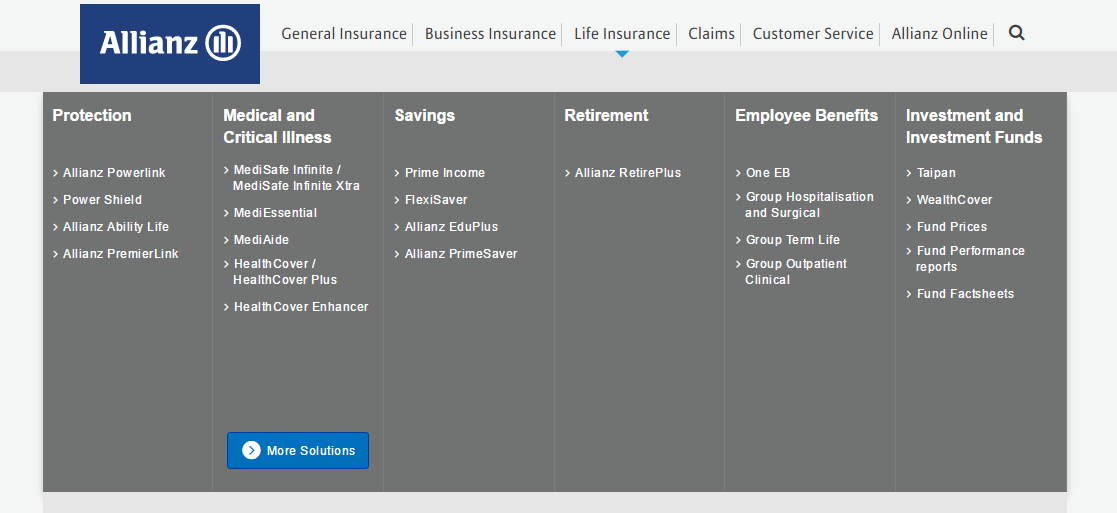The height and width of the screenshot is (513, 1117).
Task: Open the Customer Service menu
Action: click(x=813, y=34)
